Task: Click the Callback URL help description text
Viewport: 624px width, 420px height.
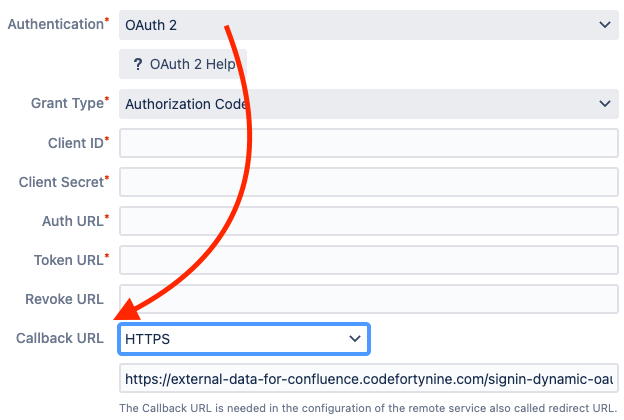Action: [x=368, y=408]
